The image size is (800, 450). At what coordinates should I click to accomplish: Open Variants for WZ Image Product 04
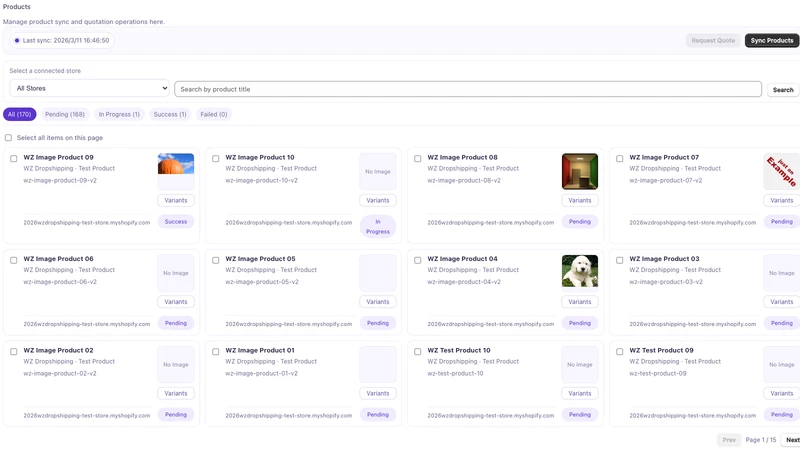[580, 302]
